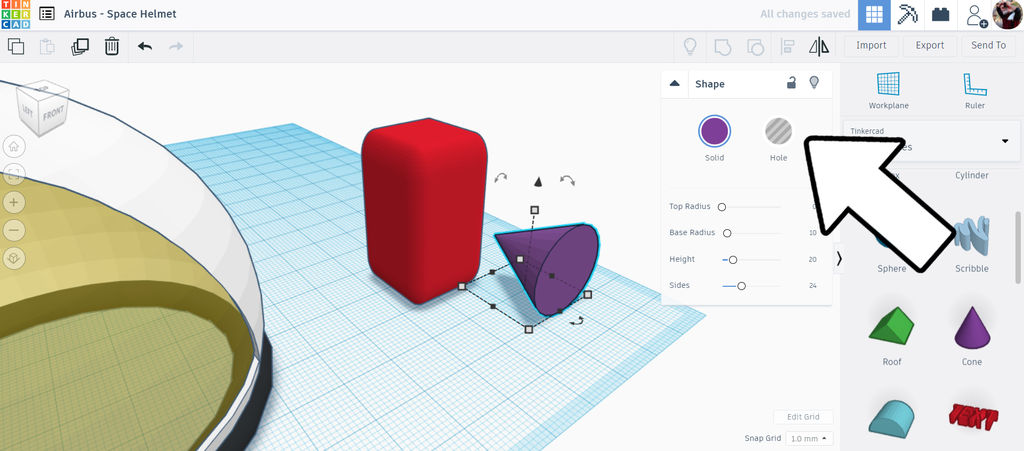Click the Copy toolbar icon
This screenshot has height=451, width=1024.
click(x=16, y=46)
